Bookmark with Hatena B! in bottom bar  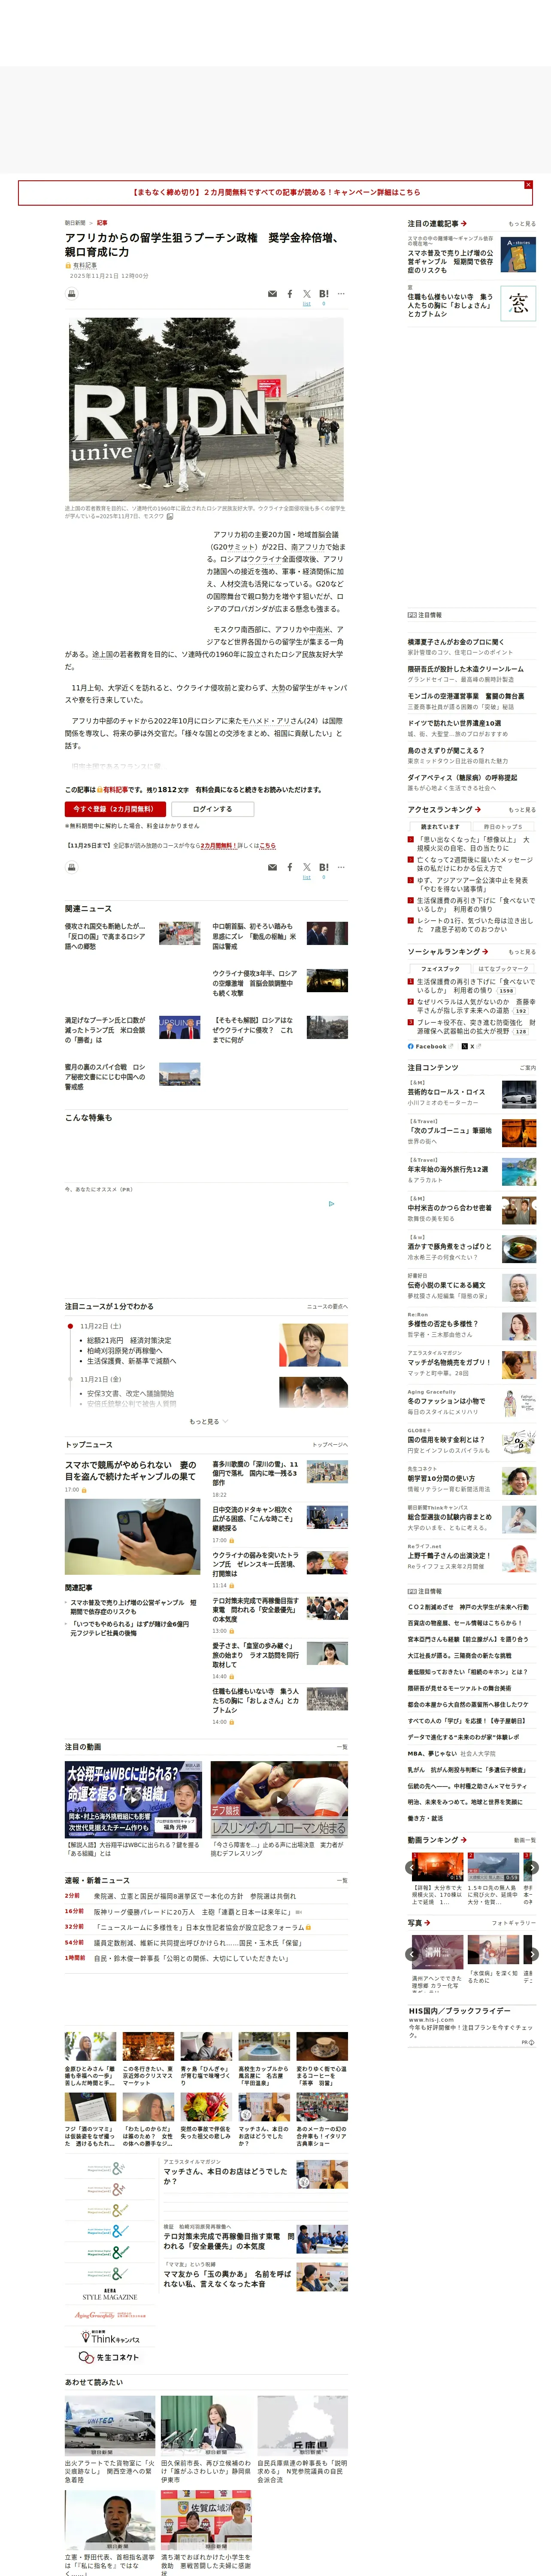(323, 867)
